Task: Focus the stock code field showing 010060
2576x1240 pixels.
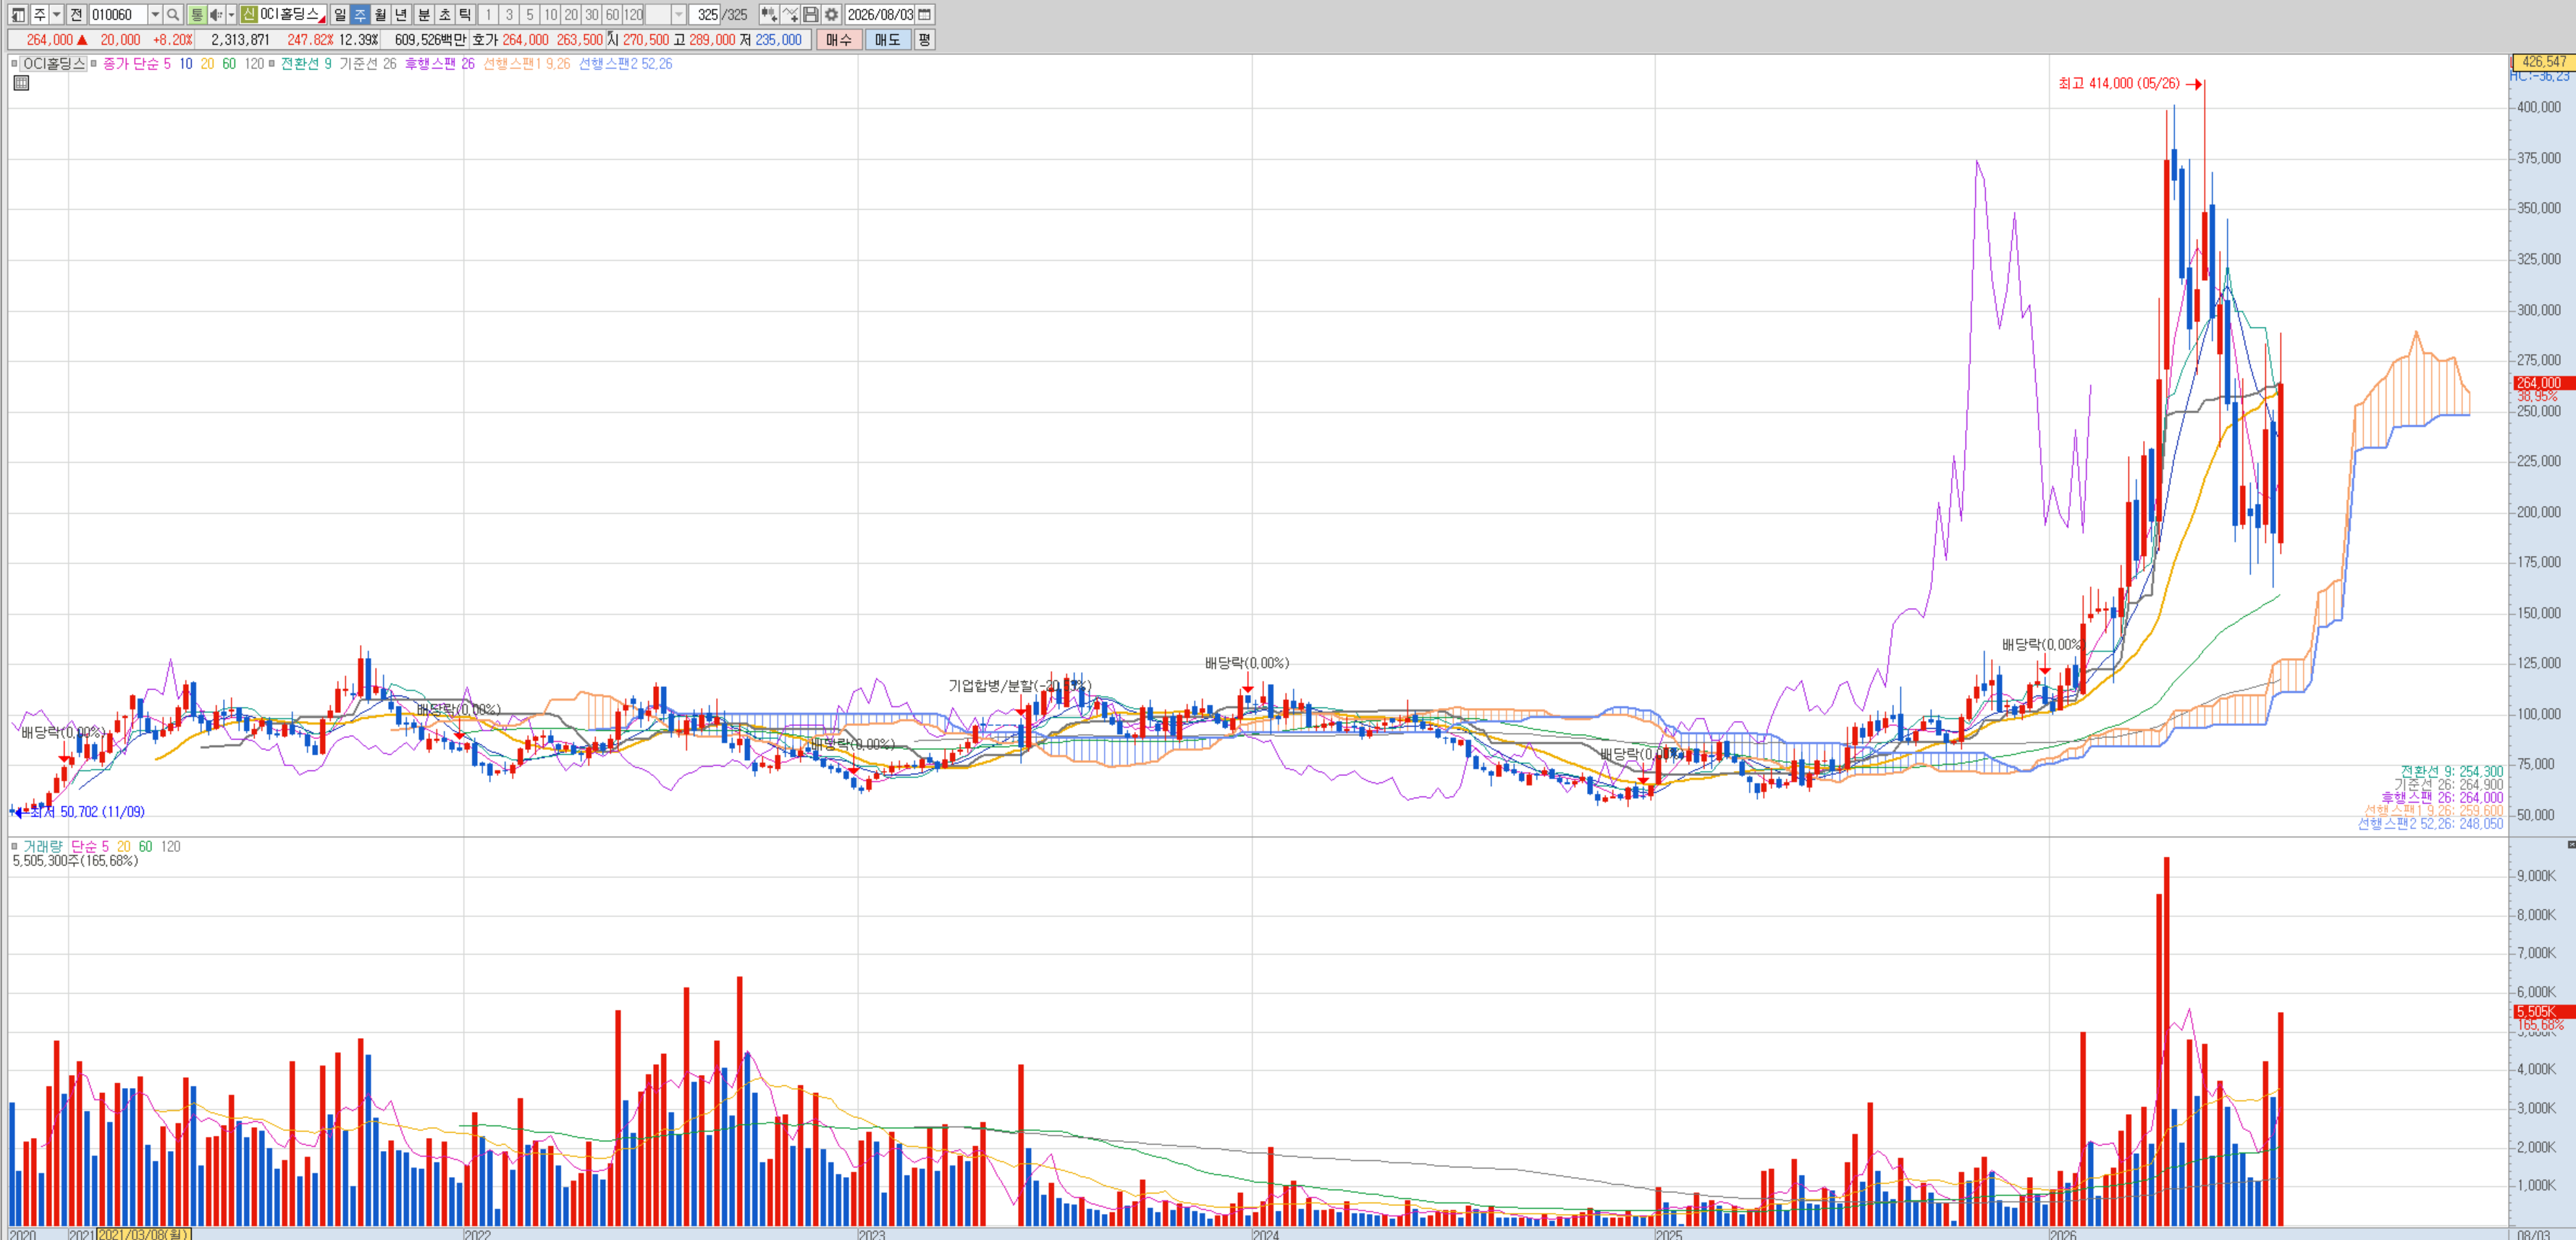Action: coord(118,14)
